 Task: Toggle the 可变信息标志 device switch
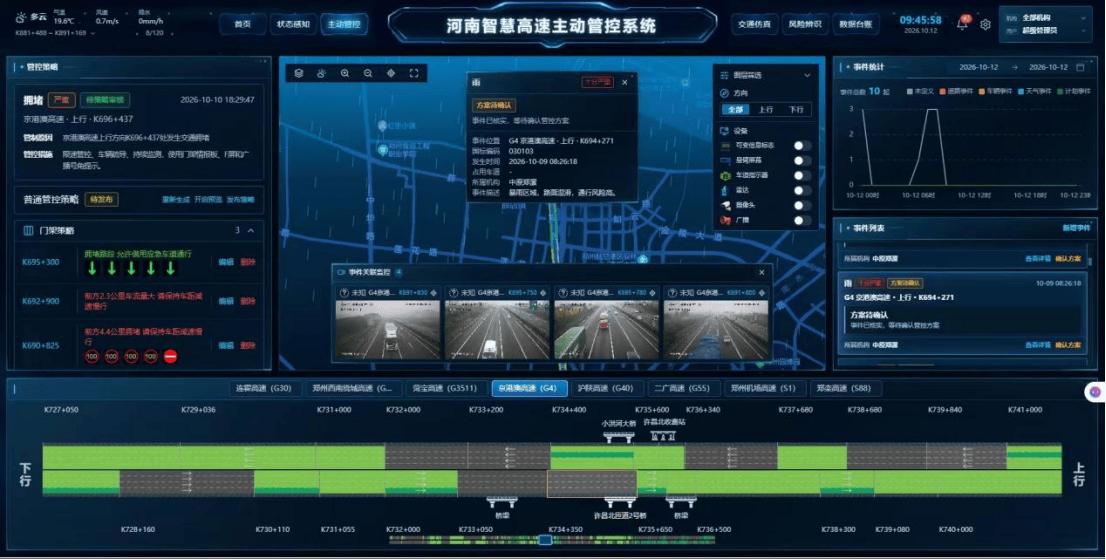801,145
